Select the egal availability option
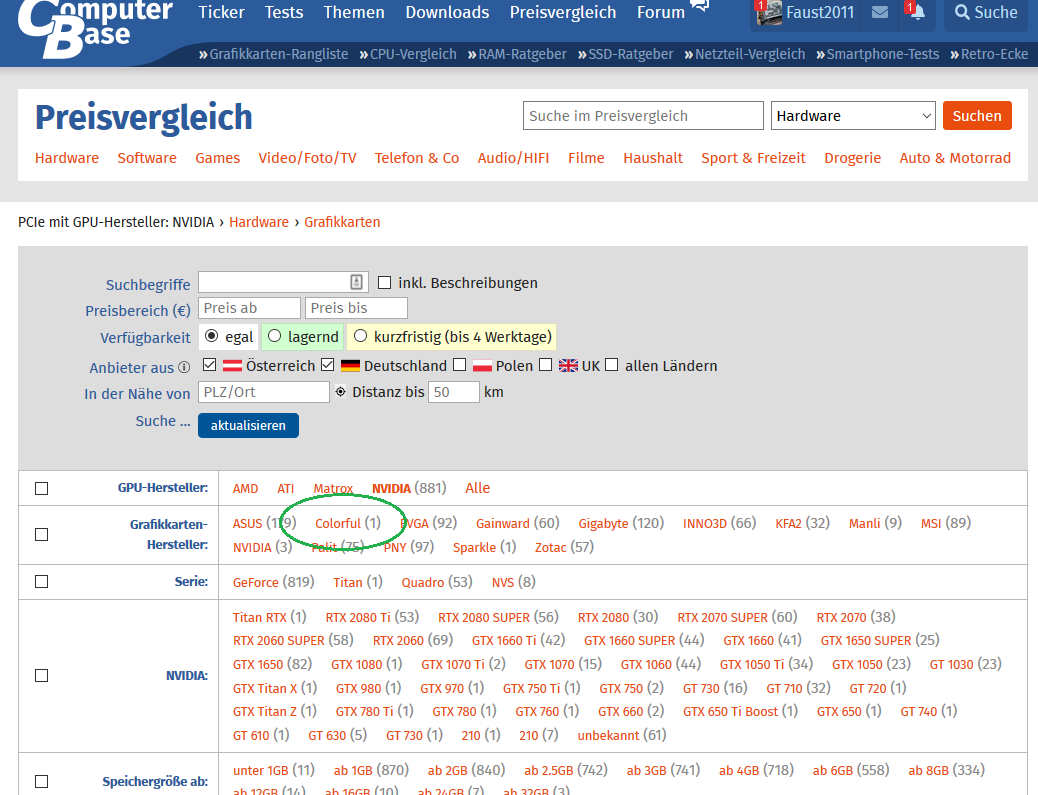The width and height of the screenshot is (1038, 795). [211, 336]
